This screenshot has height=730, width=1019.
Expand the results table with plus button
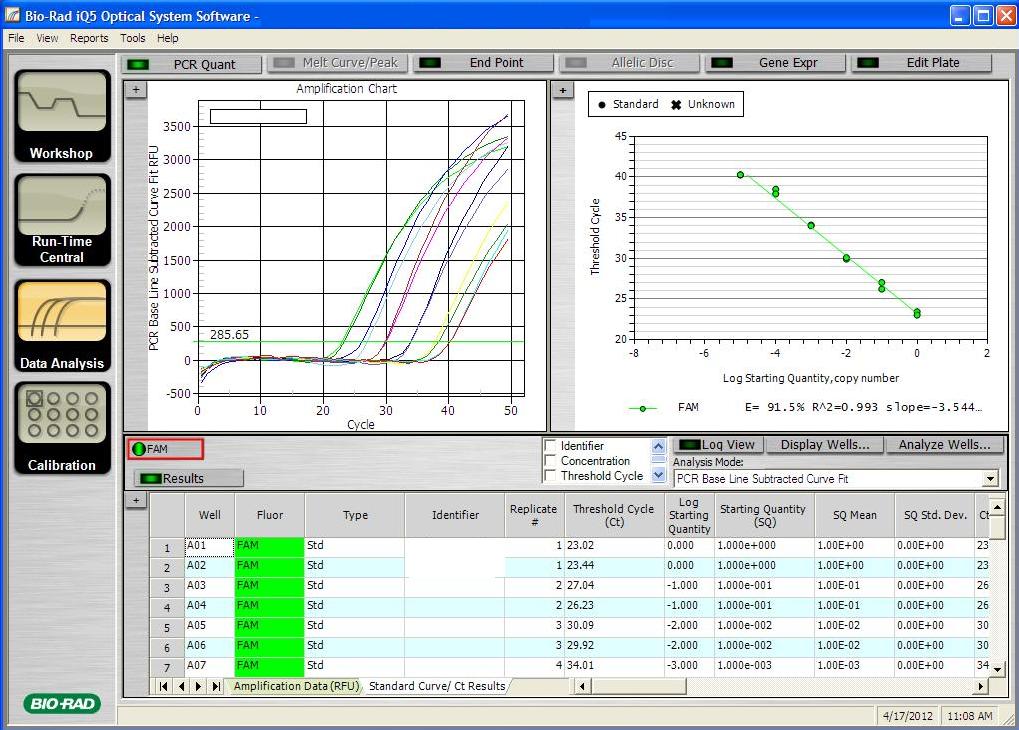pyautogui.click(x=136, y=501)
